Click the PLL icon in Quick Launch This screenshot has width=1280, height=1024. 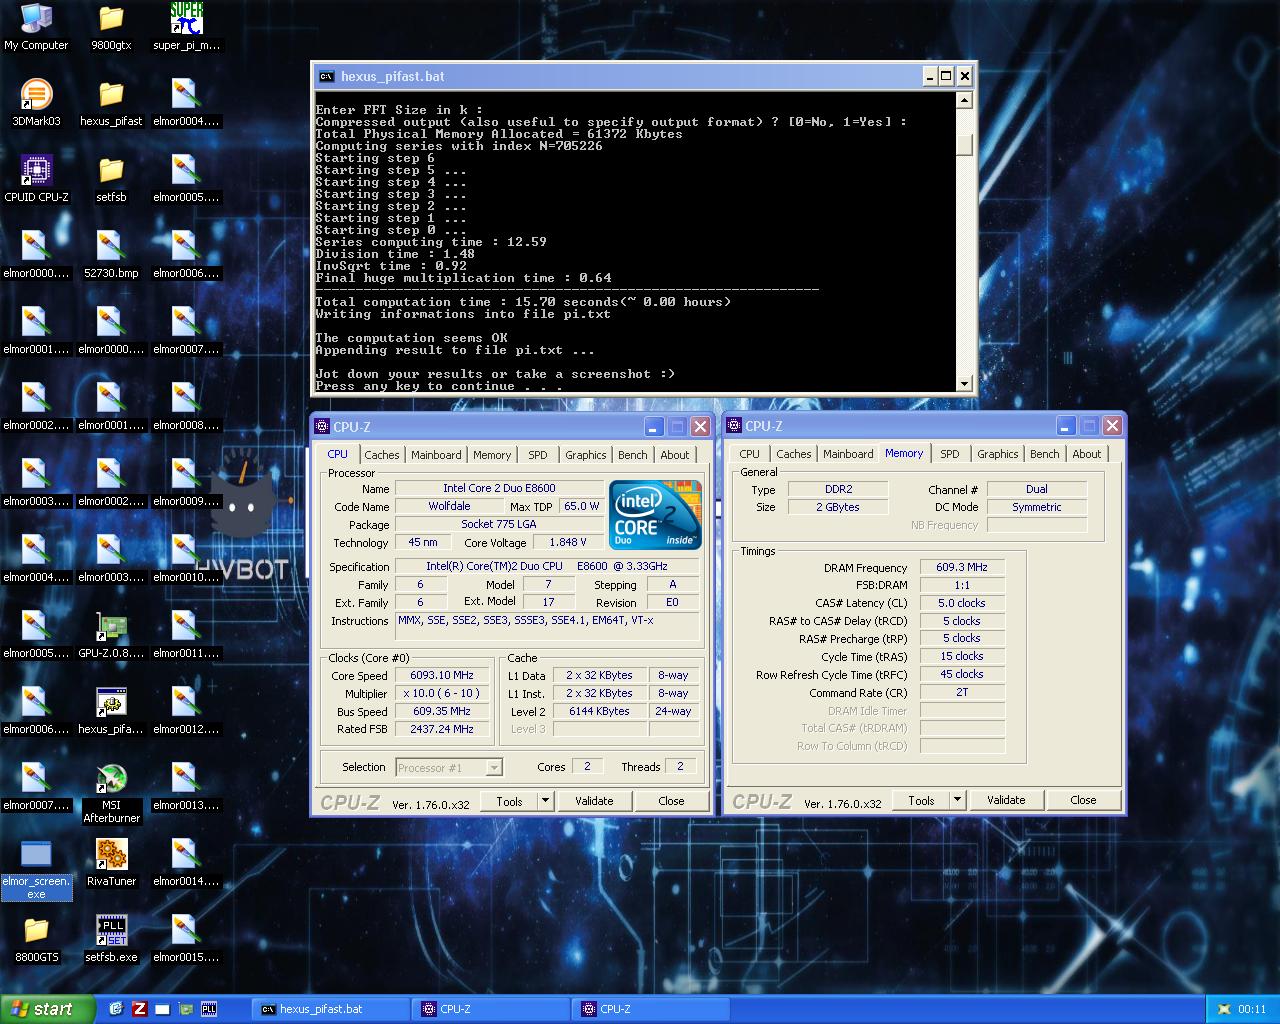(x=209, y=1009)
